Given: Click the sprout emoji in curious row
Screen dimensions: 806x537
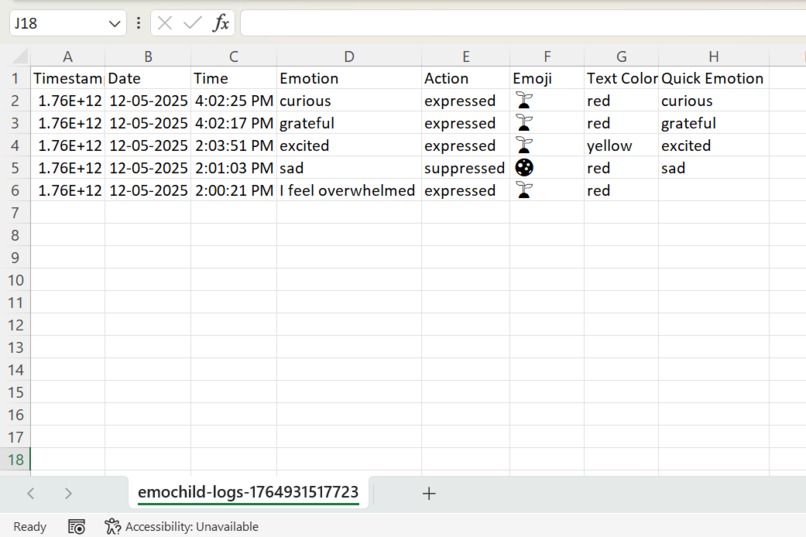Looking at the screenshot, I should point(524,100).
